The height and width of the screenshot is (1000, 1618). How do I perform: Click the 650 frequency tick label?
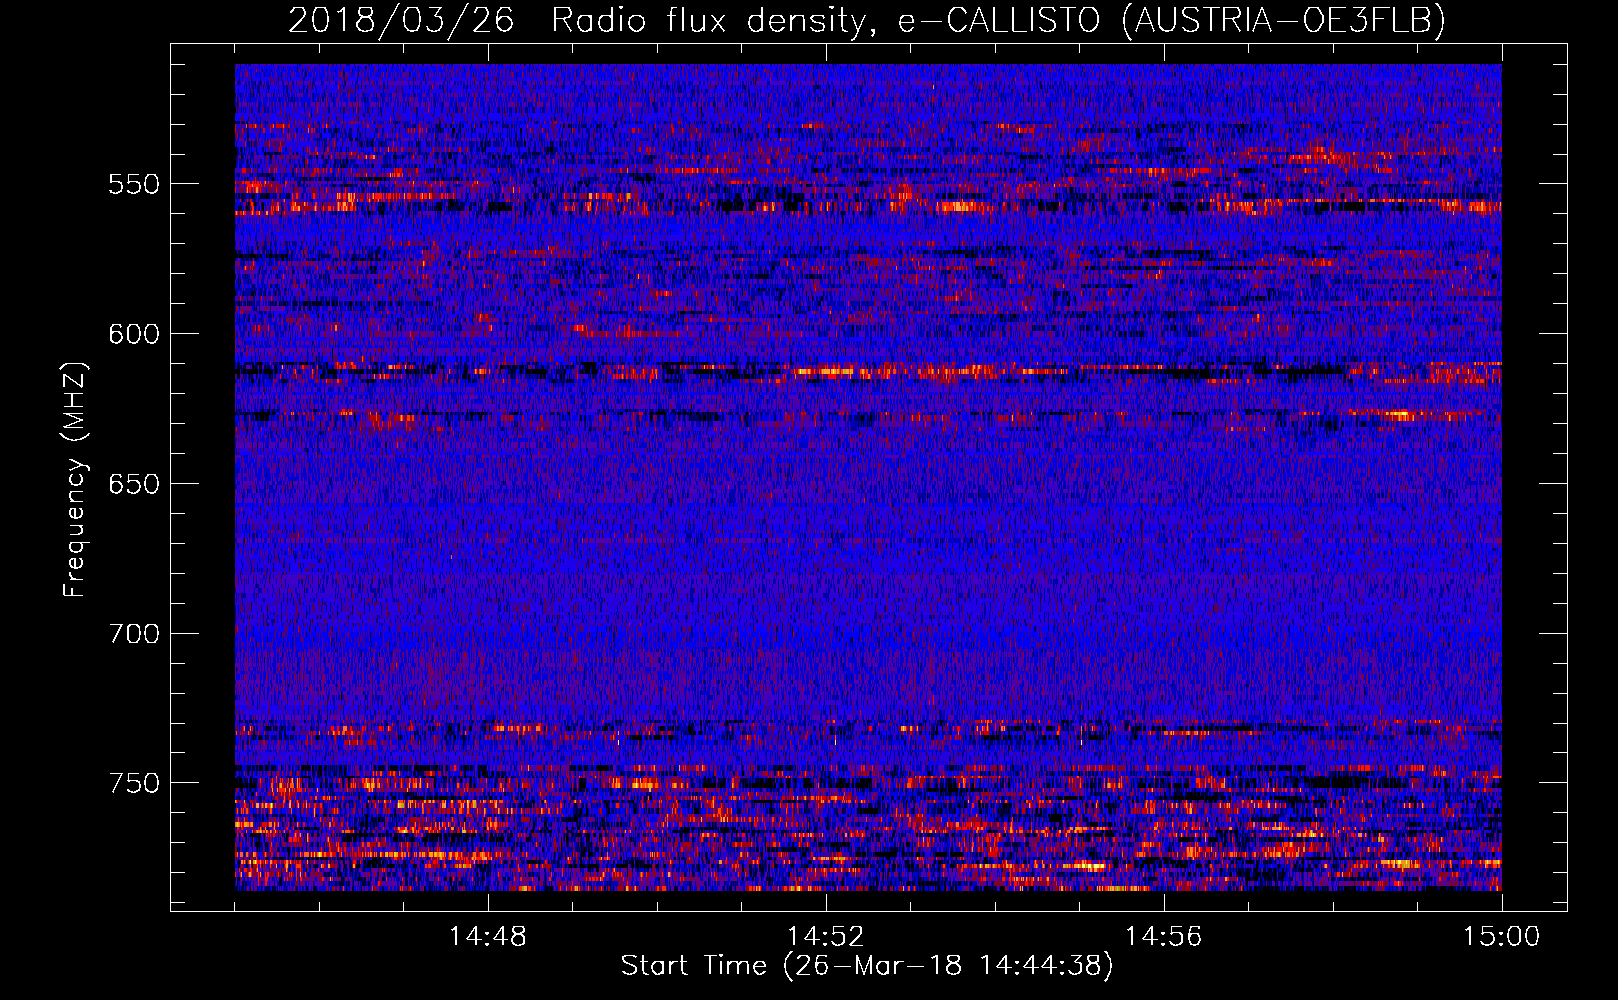click(x=134, y=484)
